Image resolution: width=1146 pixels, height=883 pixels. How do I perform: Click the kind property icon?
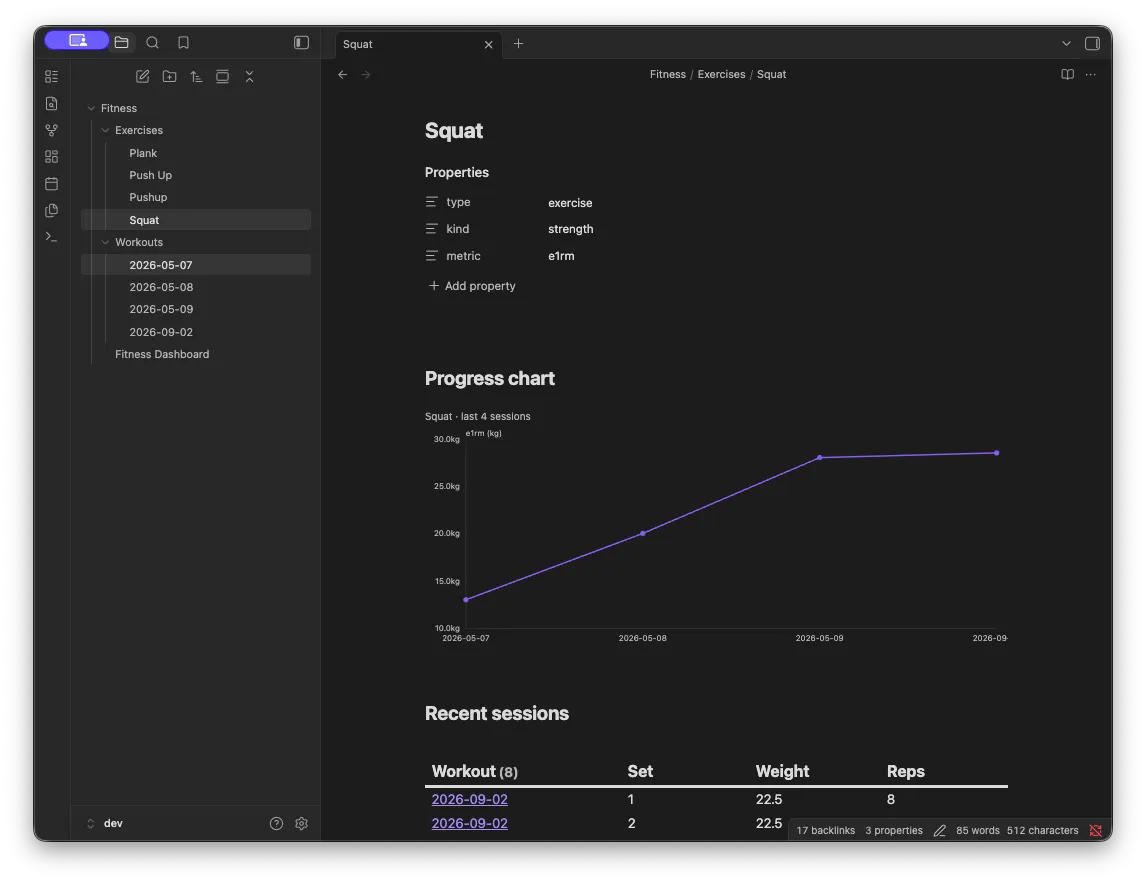pyautogui.click(x=432, y=229)
